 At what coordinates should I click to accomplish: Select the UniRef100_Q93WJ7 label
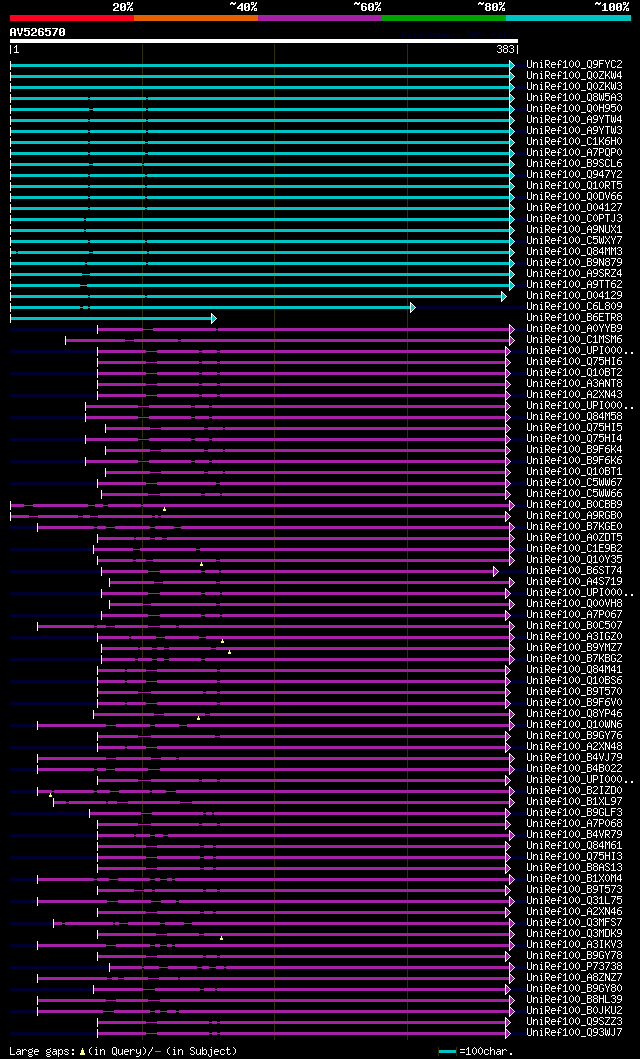click(575, 1033)
